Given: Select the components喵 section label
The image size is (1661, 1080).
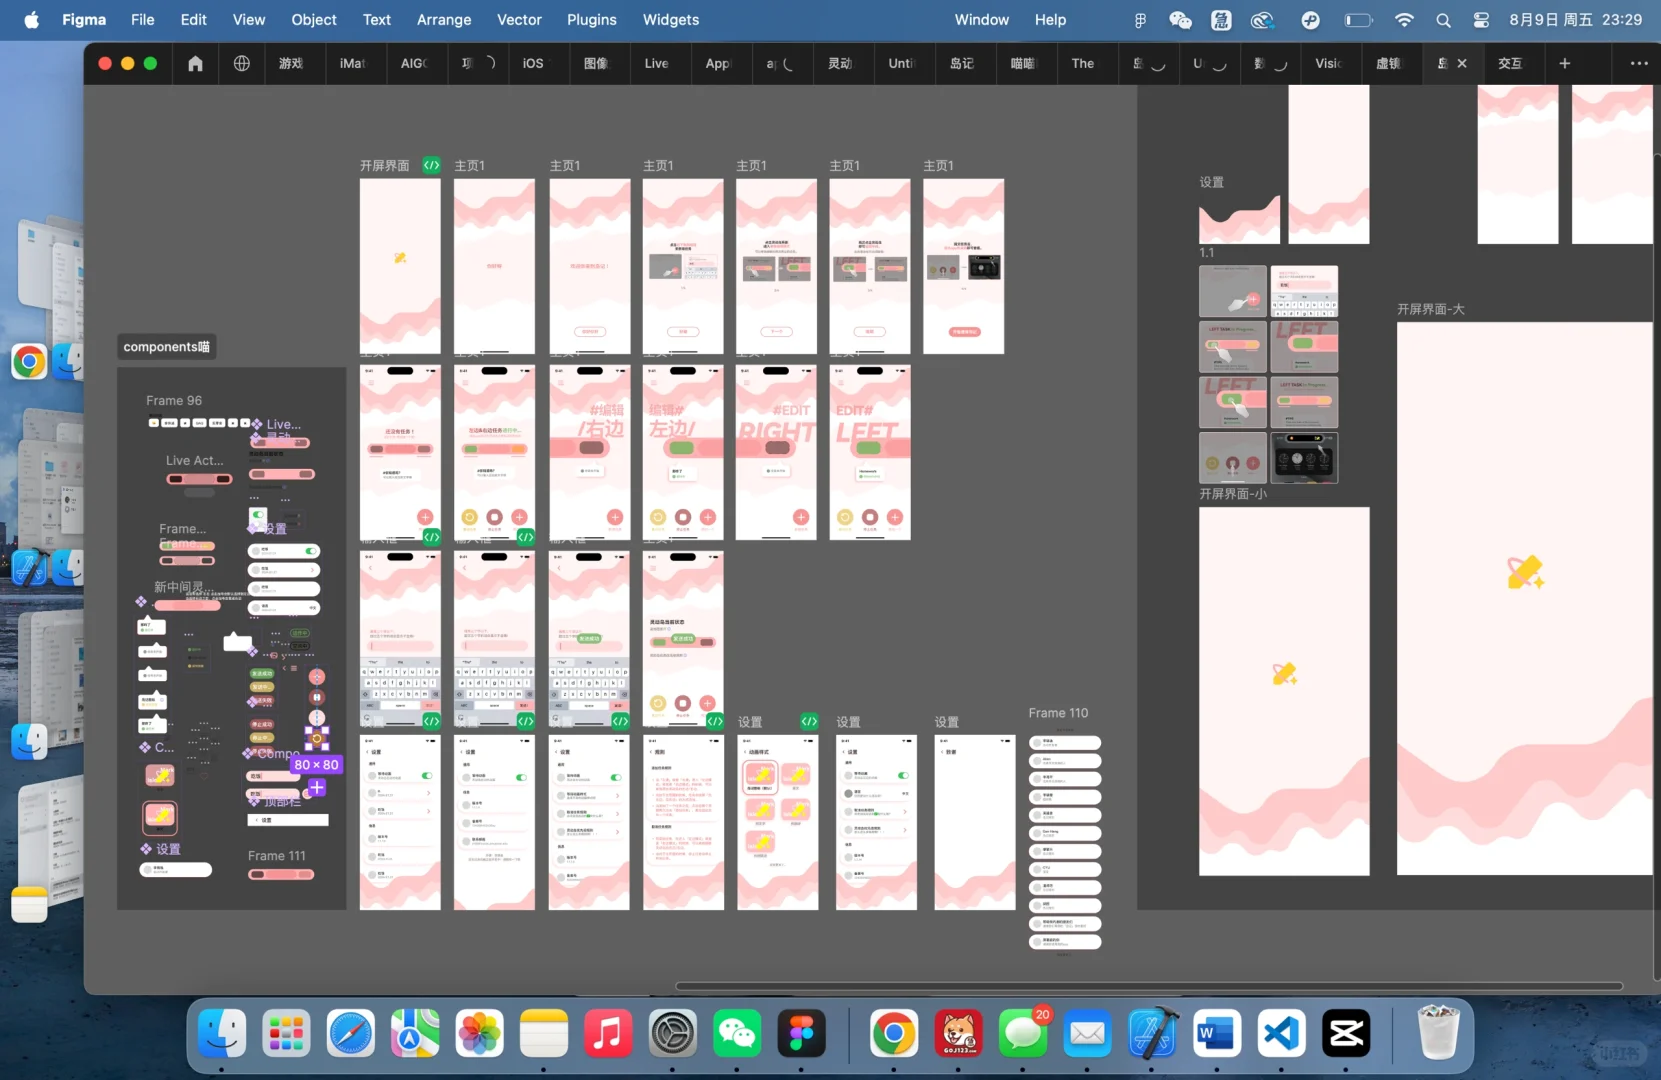Looking at the screenshot, I should pyautogui.click(x=167, y=347).
